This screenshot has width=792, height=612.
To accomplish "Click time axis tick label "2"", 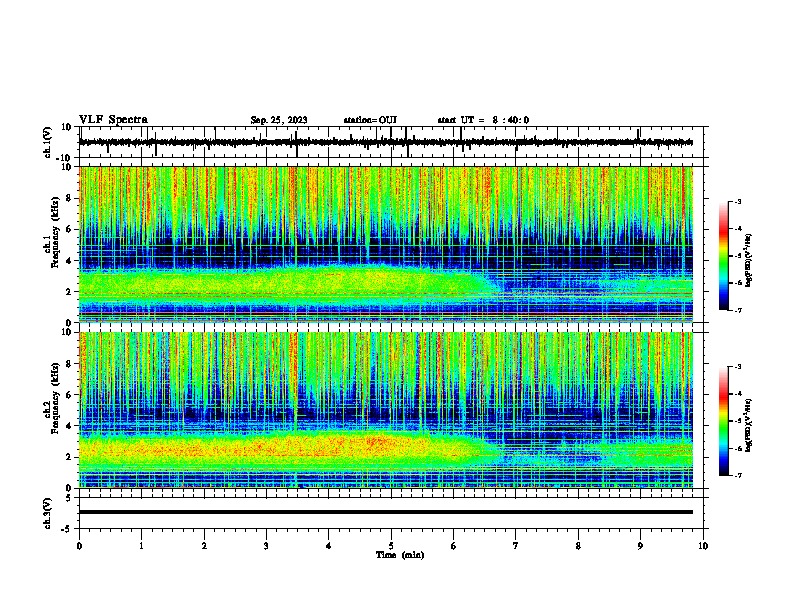I will [x=204, y=546].
